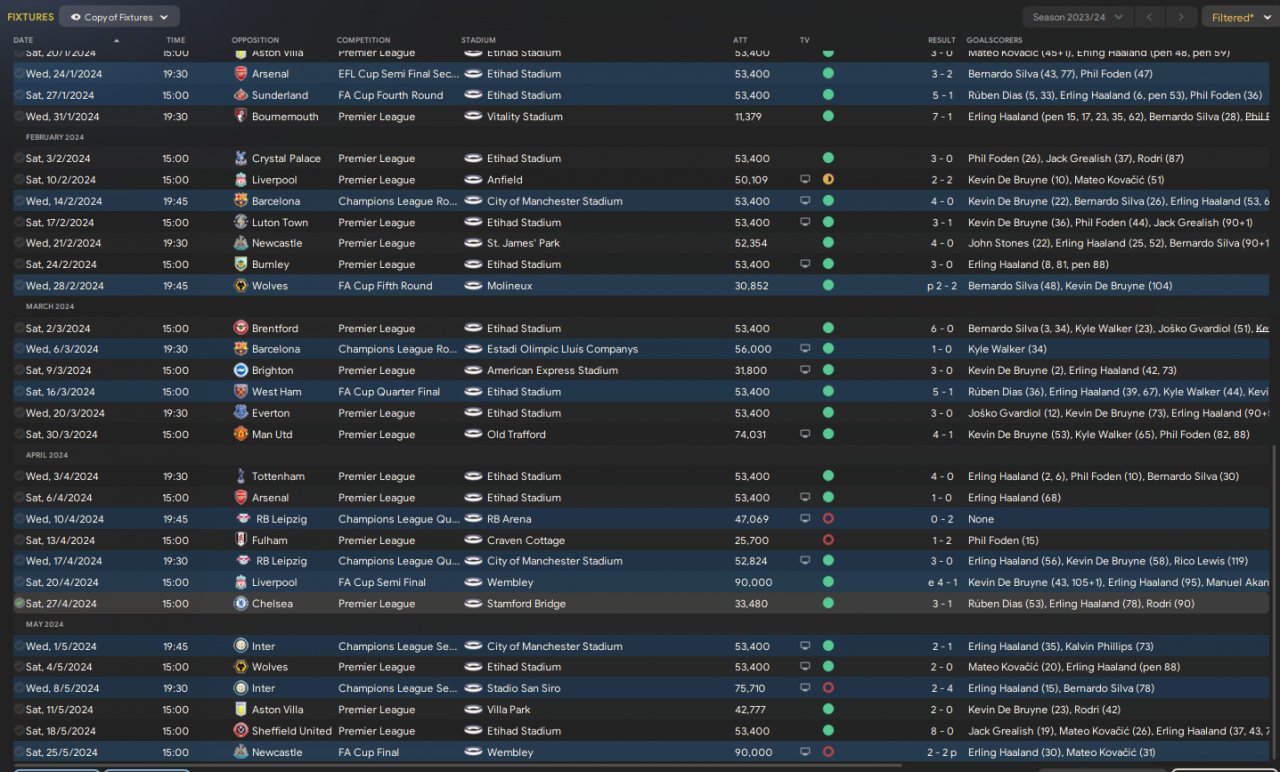Tick the selection circle for Wed, 3/4/2024
Screen dimensions: 1280x772
[19, 476]
